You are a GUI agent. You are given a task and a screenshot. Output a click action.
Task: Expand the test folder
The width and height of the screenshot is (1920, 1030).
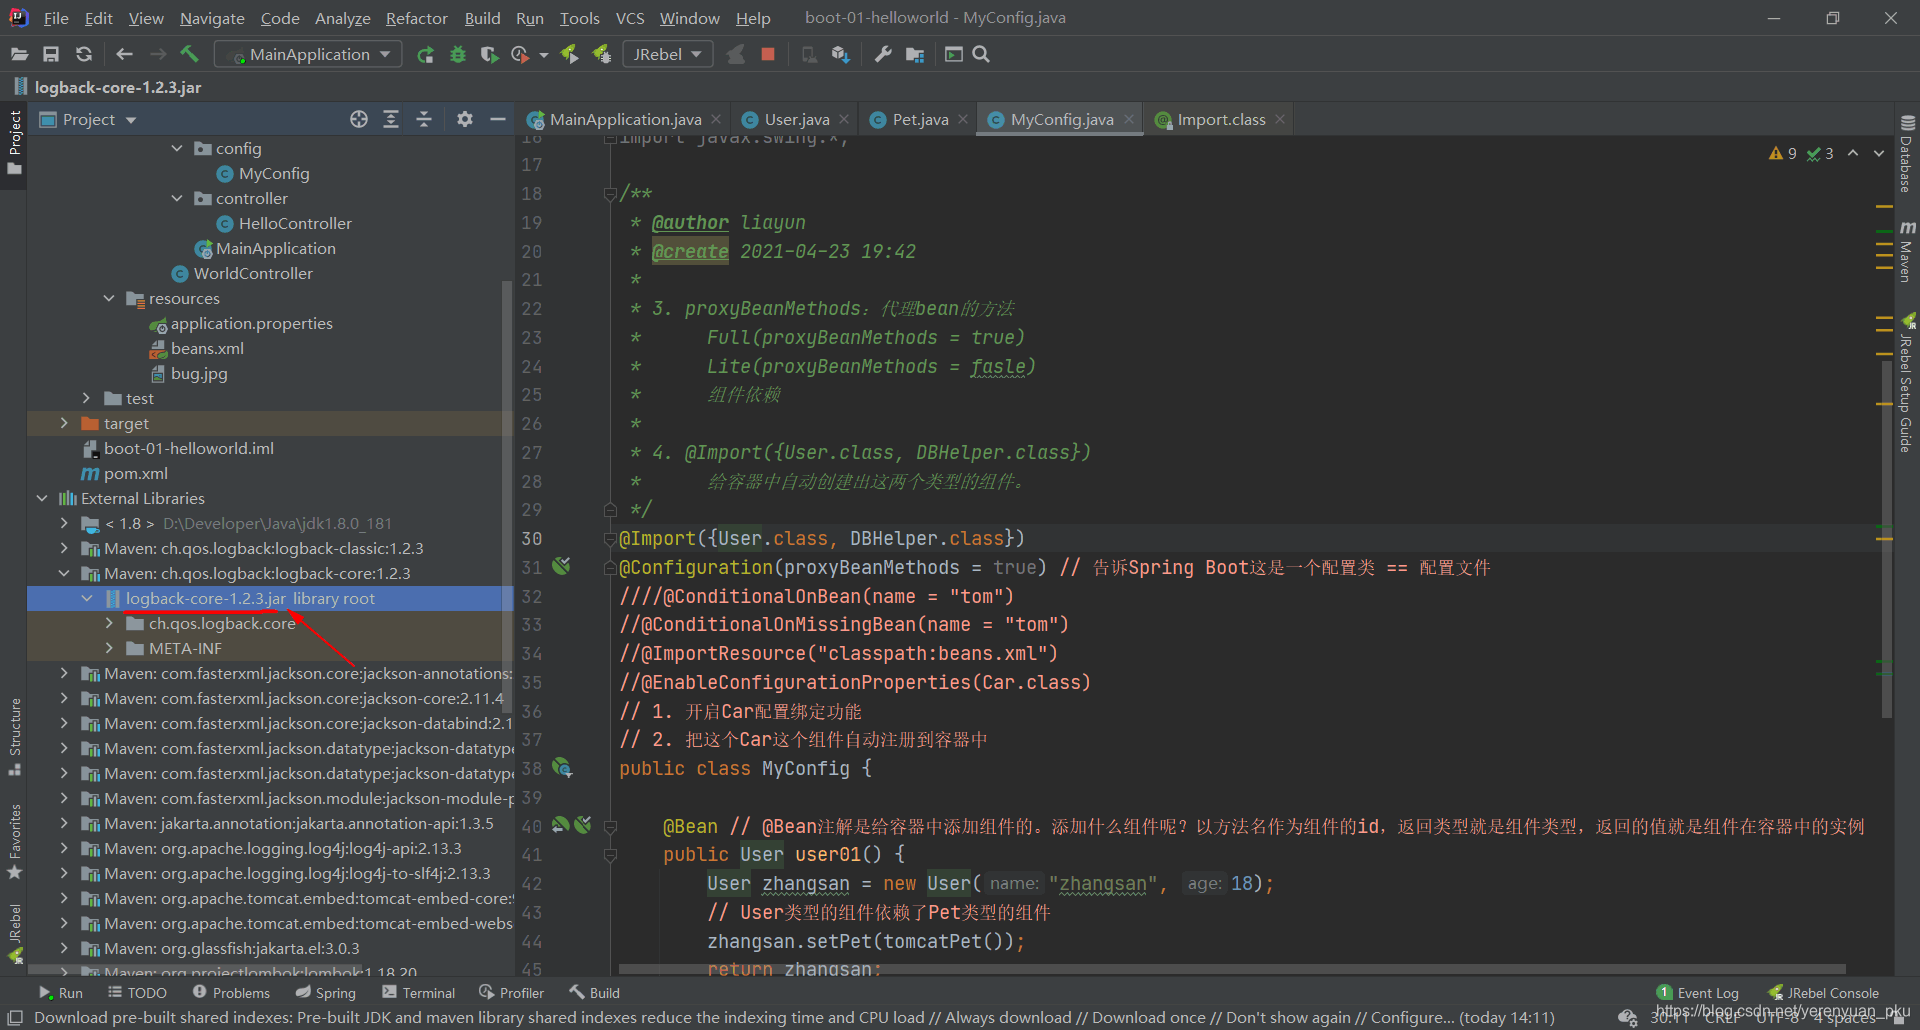(x=86, y=398)
